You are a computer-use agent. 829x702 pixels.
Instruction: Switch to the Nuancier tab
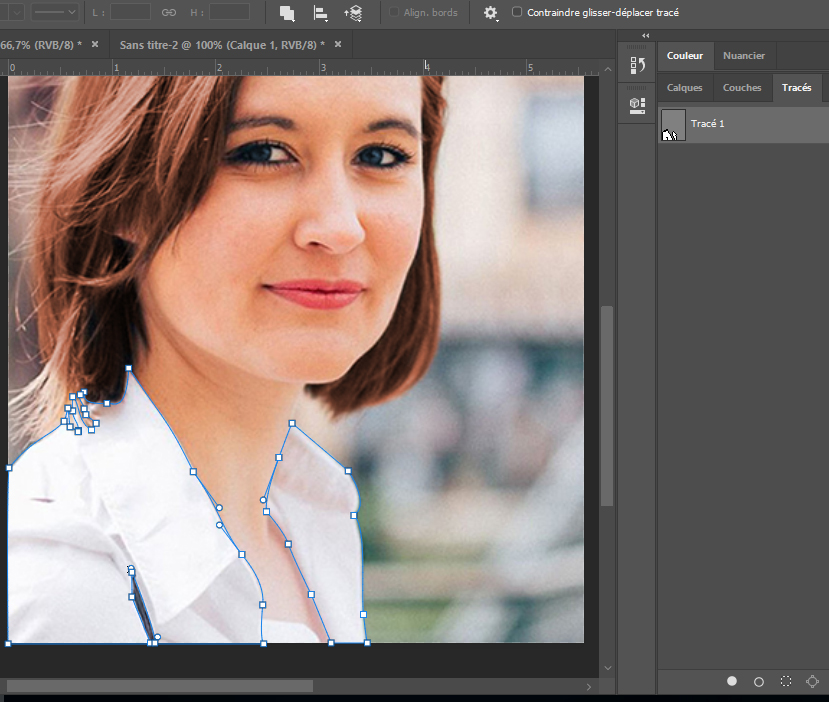(744, 57)
